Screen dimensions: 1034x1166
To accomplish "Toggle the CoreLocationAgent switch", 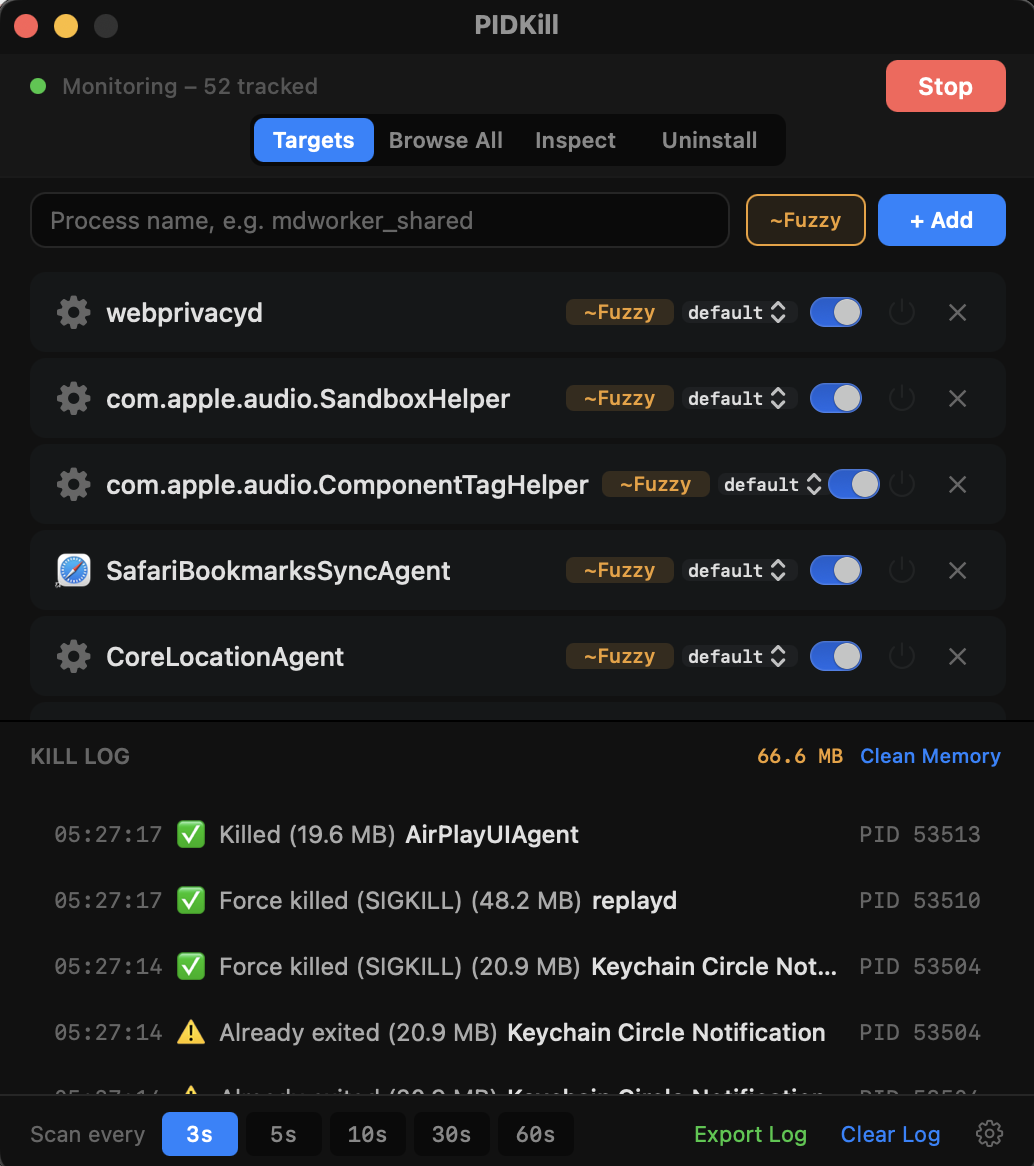I will (x=835, y=657).
